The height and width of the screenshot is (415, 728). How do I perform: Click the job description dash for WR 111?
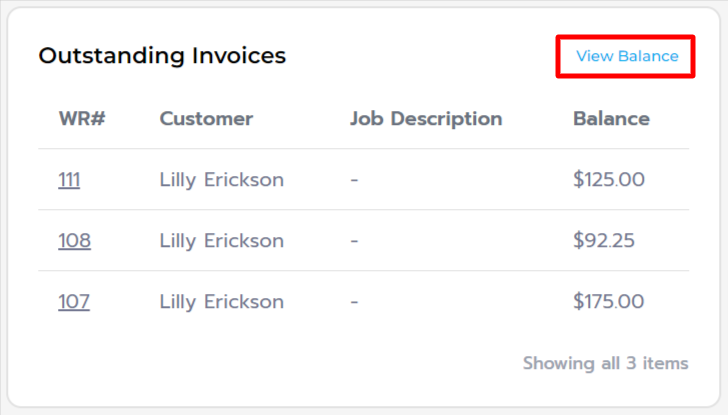[x=354, y=181]
